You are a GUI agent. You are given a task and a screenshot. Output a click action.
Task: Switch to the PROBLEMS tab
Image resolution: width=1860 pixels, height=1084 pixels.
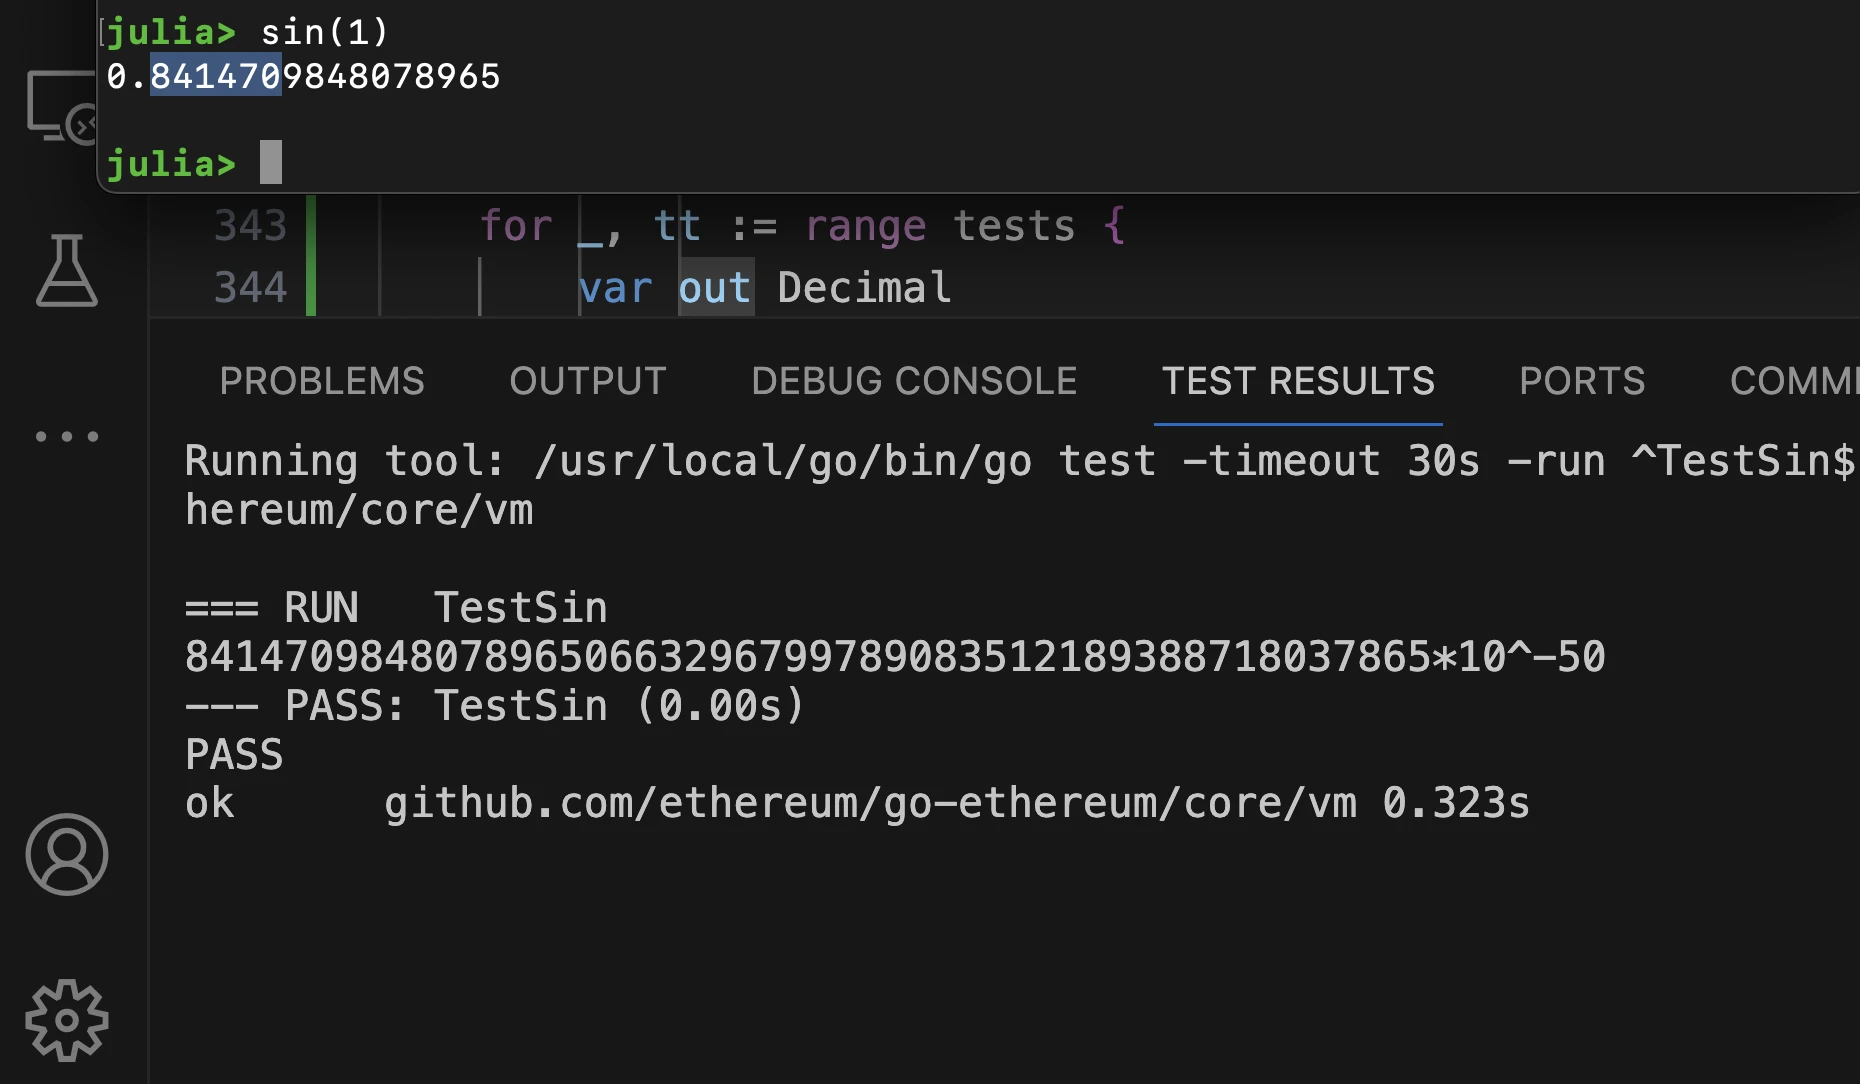(x=322, y=381)
